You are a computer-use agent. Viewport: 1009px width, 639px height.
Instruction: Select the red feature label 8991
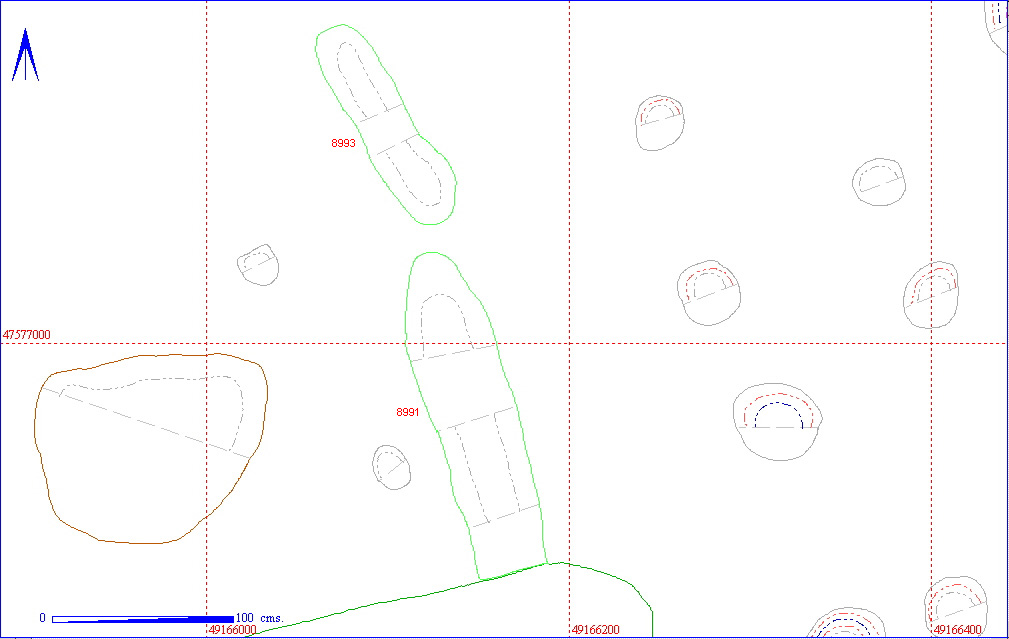pyautogui.click(x=407, y=412)
